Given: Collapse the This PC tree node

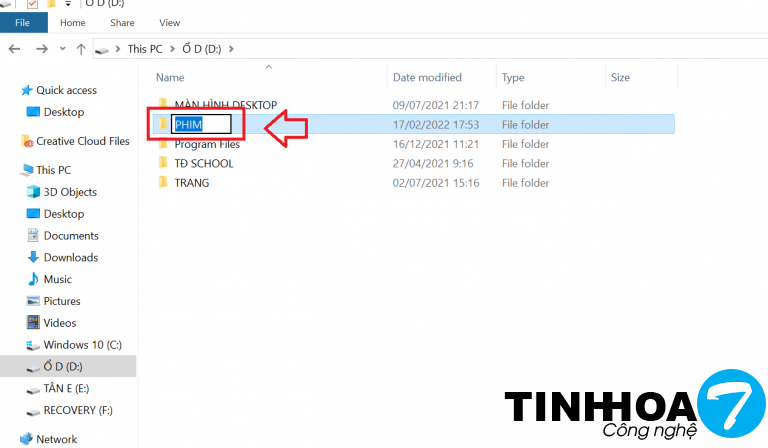Looking at the screenshot, I should tap(10, 170).
